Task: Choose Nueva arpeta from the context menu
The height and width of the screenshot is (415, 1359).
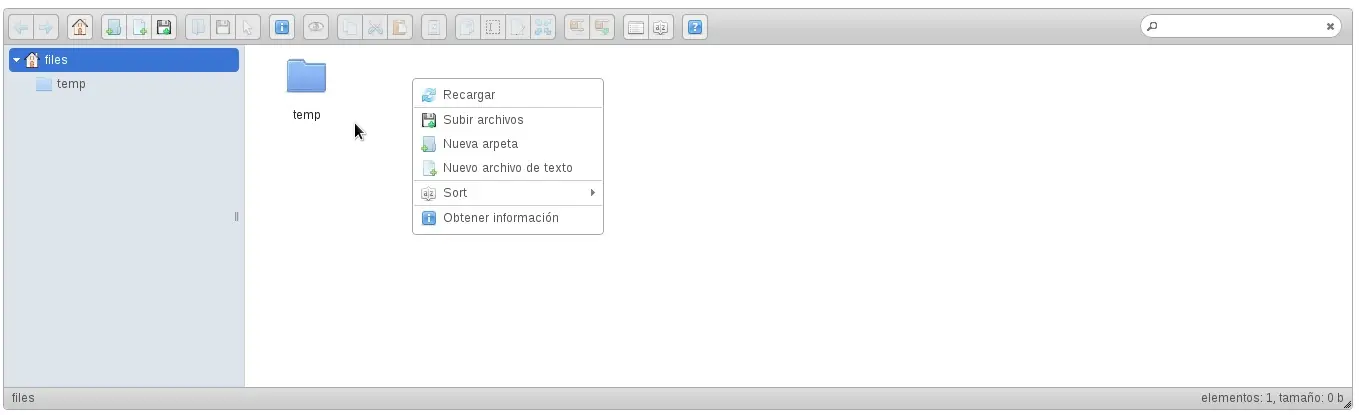Action: point(508,144)
